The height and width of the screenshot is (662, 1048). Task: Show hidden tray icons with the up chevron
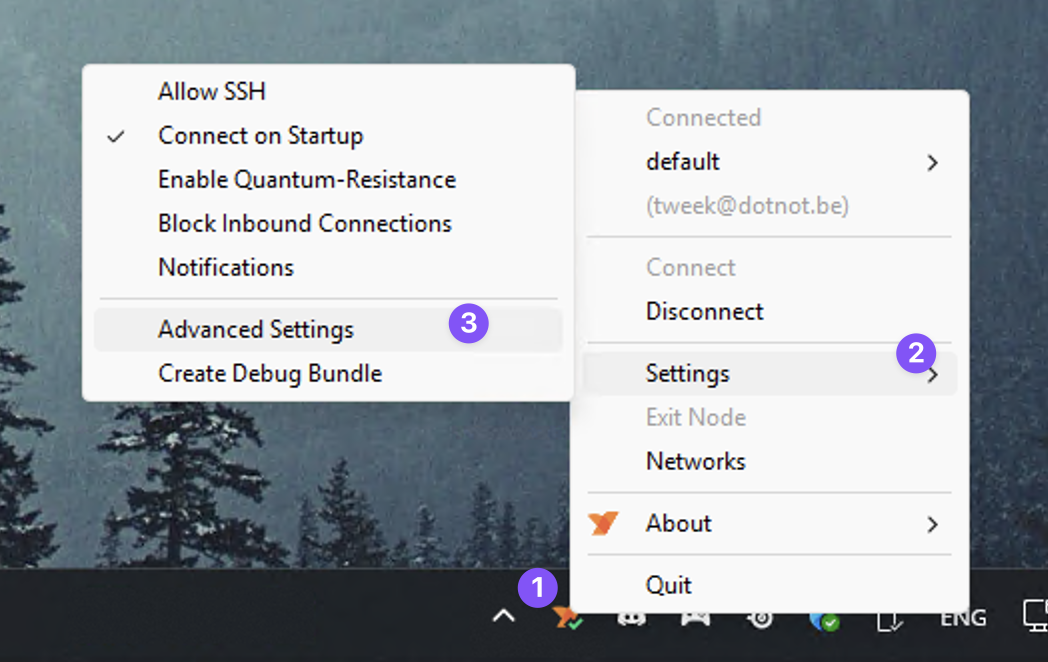click(x=504, y=616)
